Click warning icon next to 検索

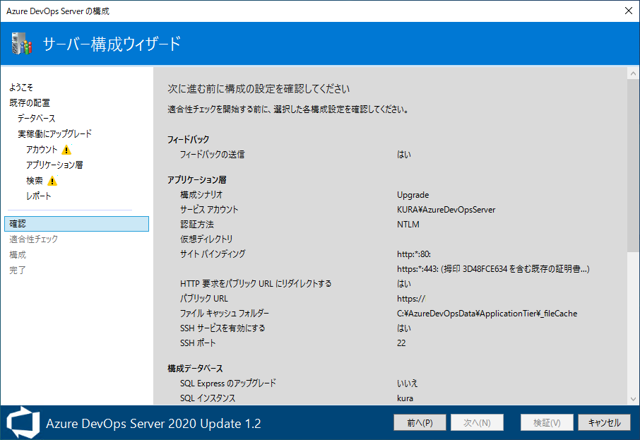[52, 181]
